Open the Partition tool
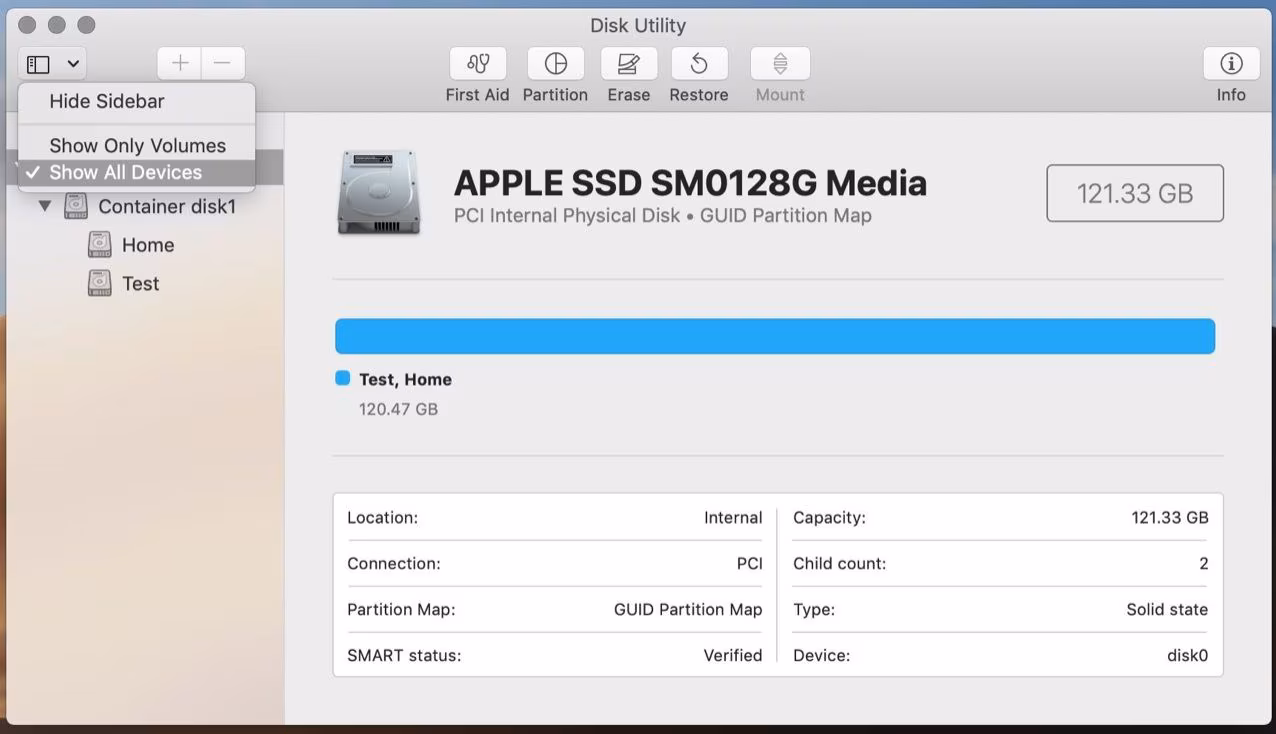This screenshot has height=734, width=1276. (x=555, y=64)
